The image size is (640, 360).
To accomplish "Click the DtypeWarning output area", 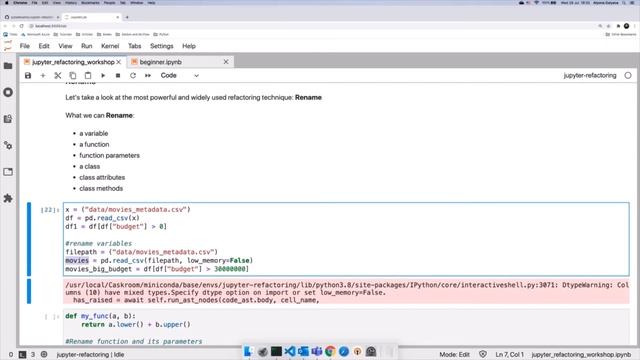I will point(346,292).
